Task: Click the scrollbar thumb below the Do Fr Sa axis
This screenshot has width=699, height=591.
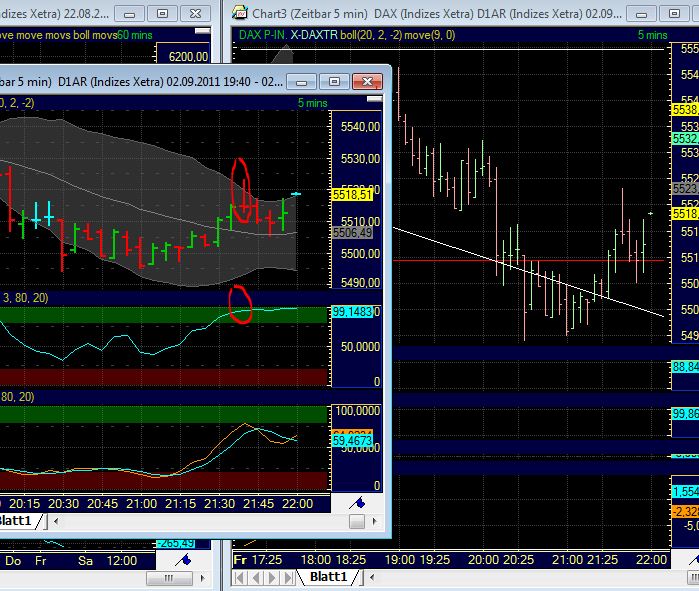Action: click(169, 578)
